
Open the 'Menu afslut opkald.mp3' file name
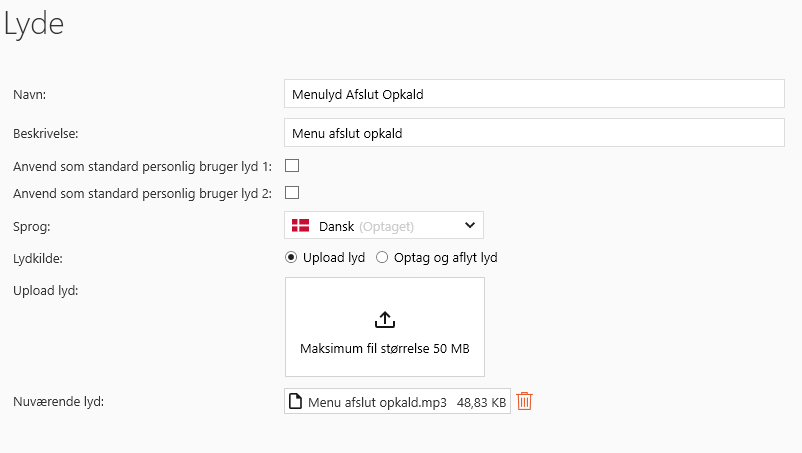(376, 402)
